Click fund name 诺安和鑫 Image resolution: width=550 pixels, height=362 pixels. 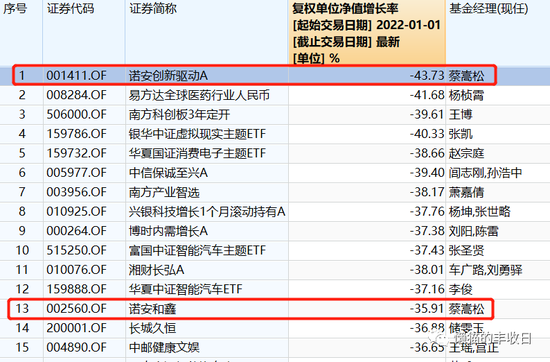[x=152, y=309]
